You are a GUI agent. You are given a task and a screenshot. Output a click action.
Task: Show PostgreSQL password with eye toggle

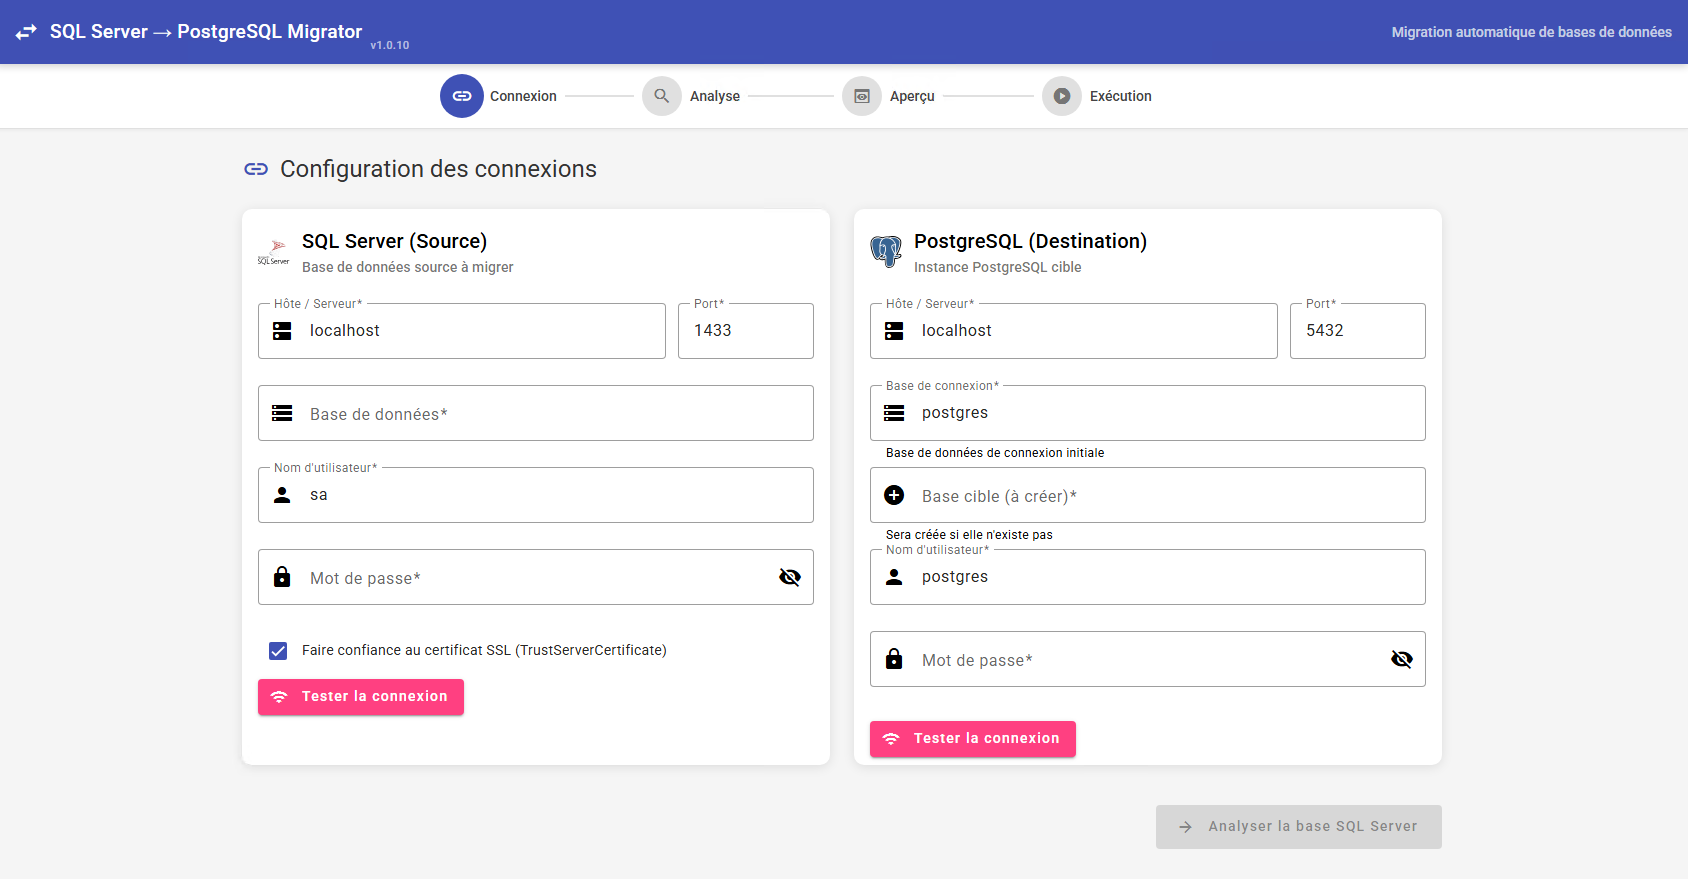coord(1402,659)
